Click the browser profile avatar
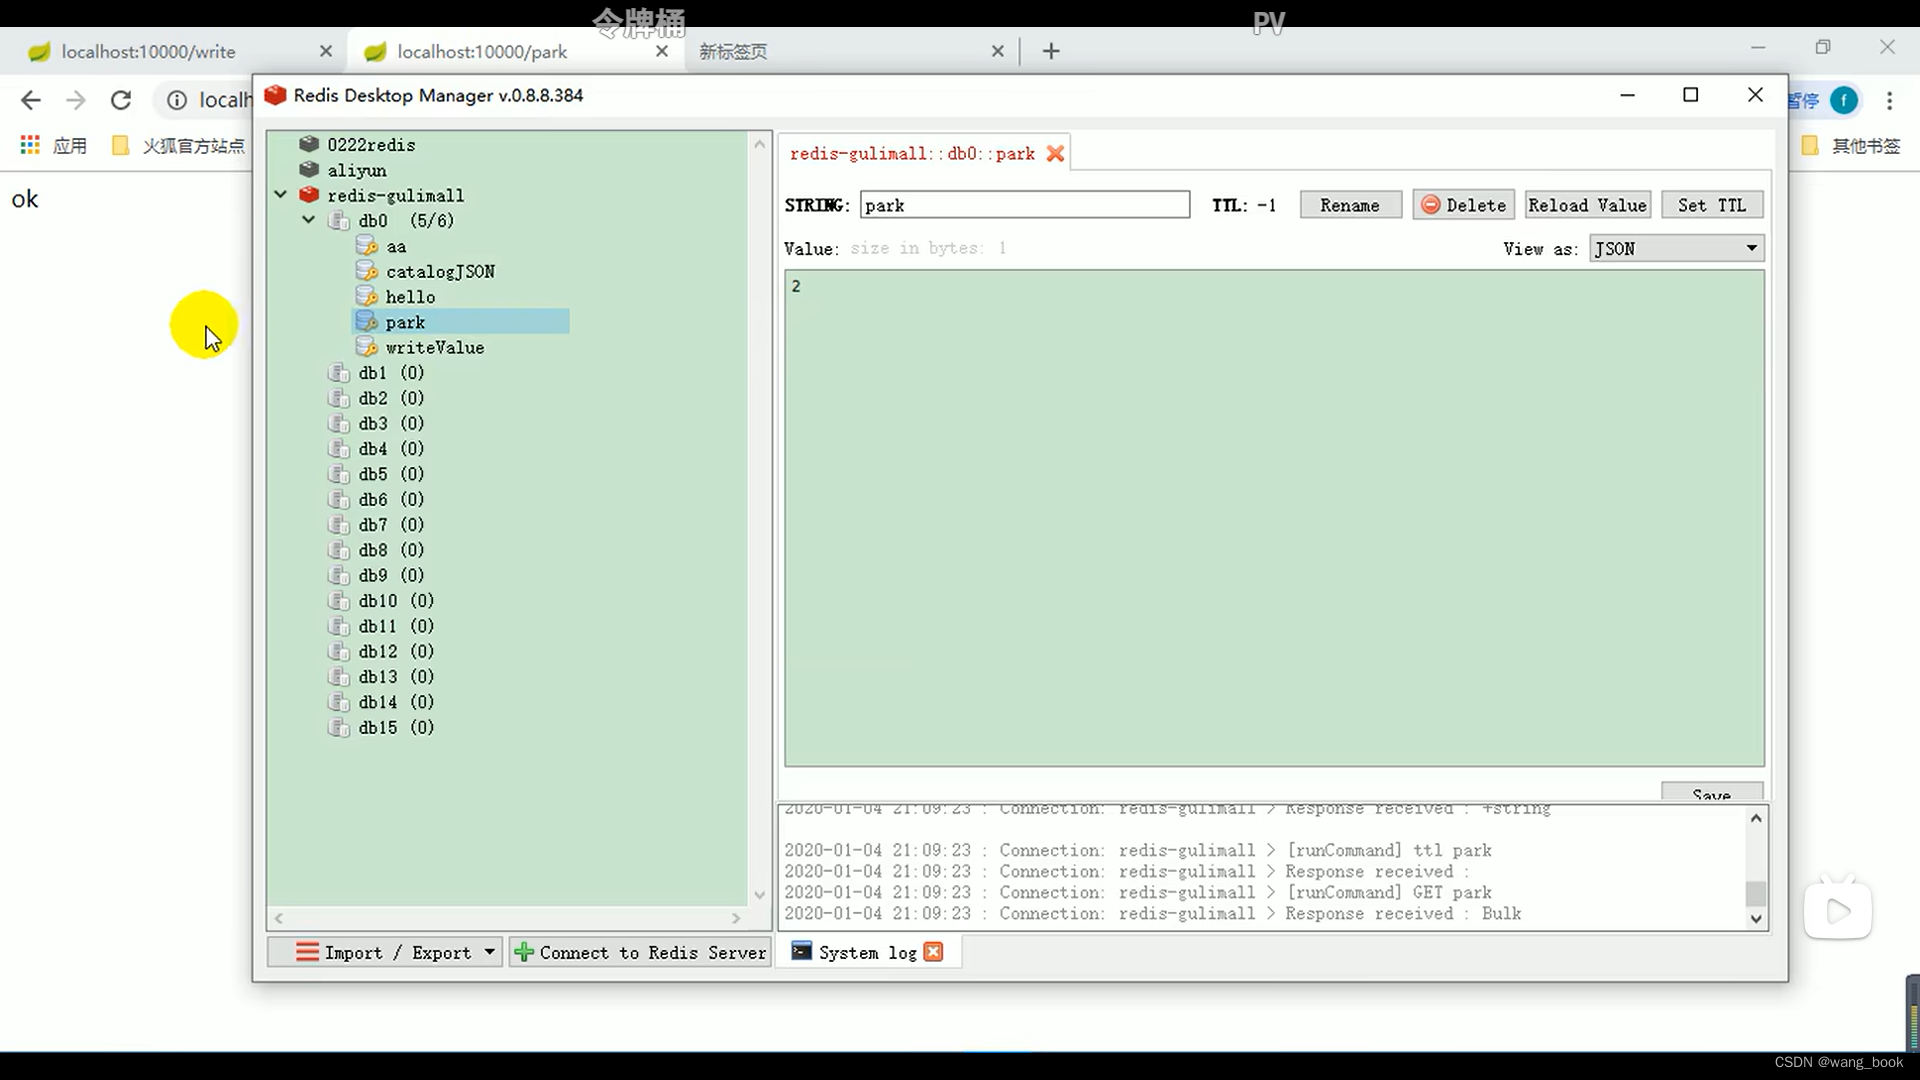 pos(1844,100)
